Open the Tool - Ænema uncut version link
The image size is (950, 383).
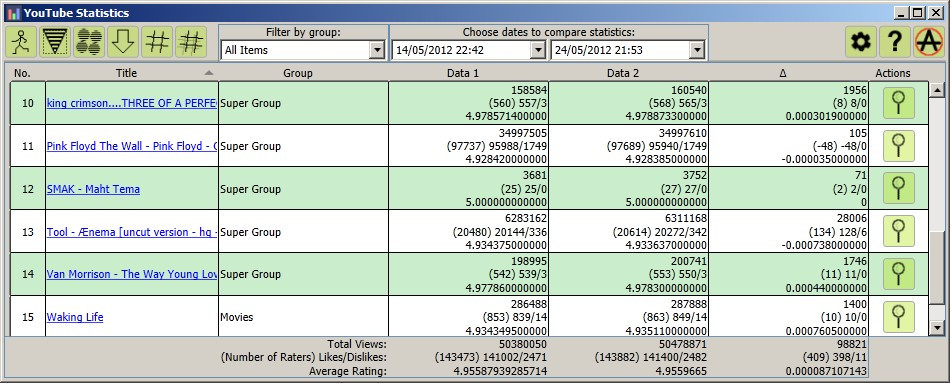(x=131, y=232)
